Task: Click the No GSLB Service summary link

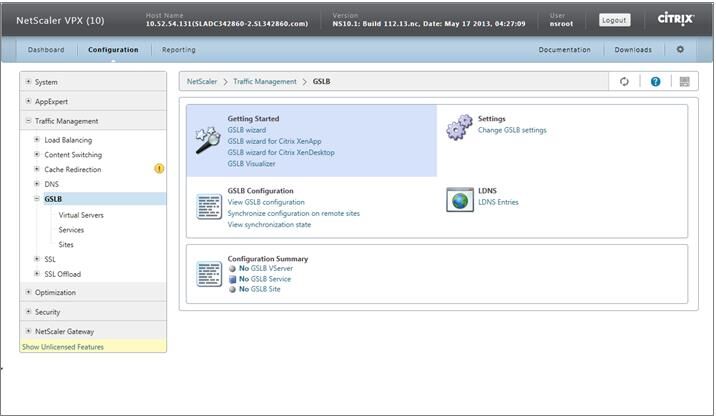Action: point(265,279)
